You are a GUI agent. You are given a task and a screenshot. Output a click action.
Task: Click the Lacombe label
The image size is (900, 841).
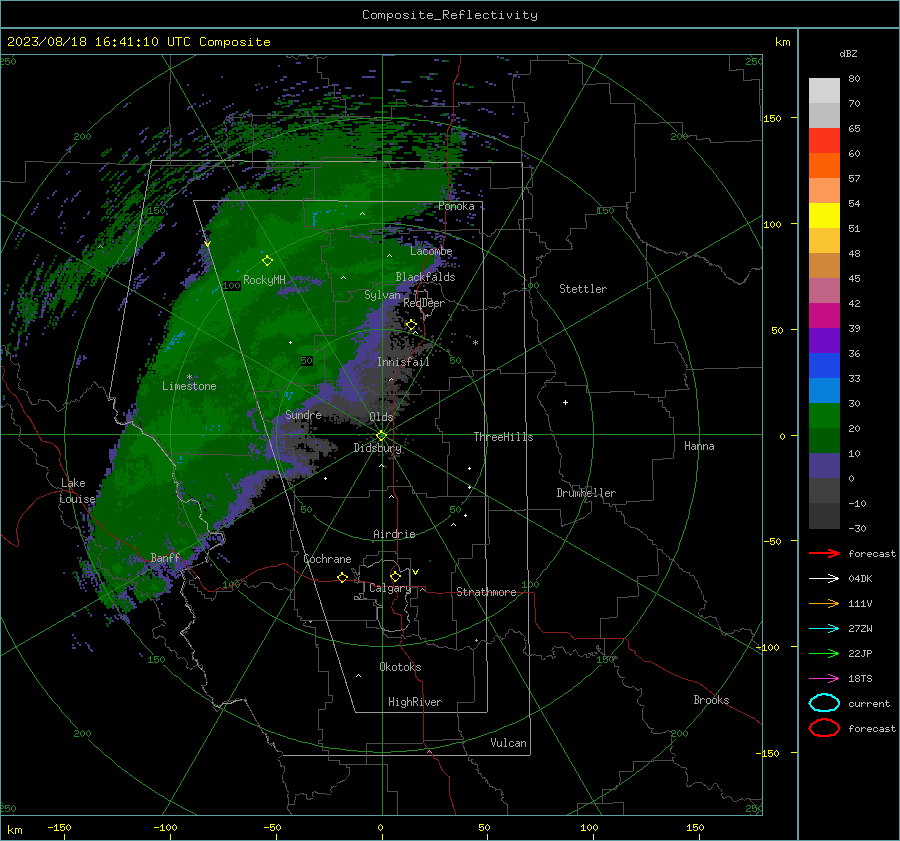point(431,251)
